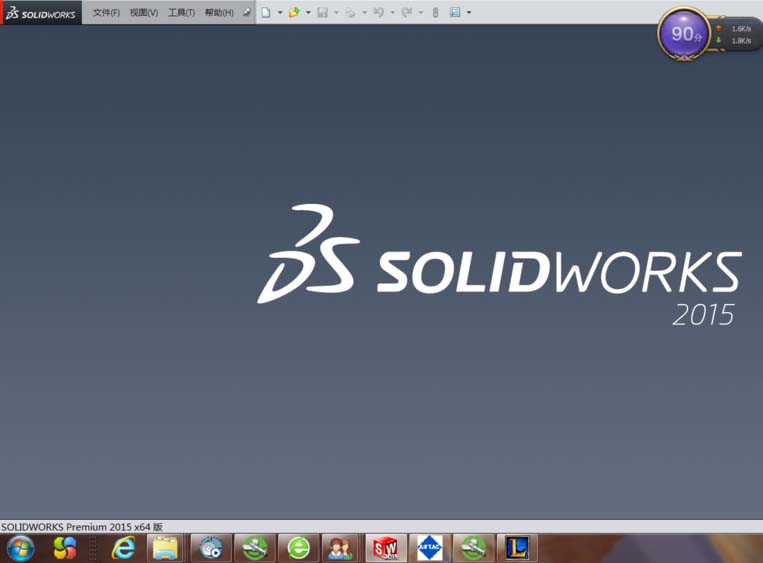Switch to the SW 2015 SolidWorks taskbar button
Image resolution: width=763 pixels, height=563 pixels.
pos(385,548)
